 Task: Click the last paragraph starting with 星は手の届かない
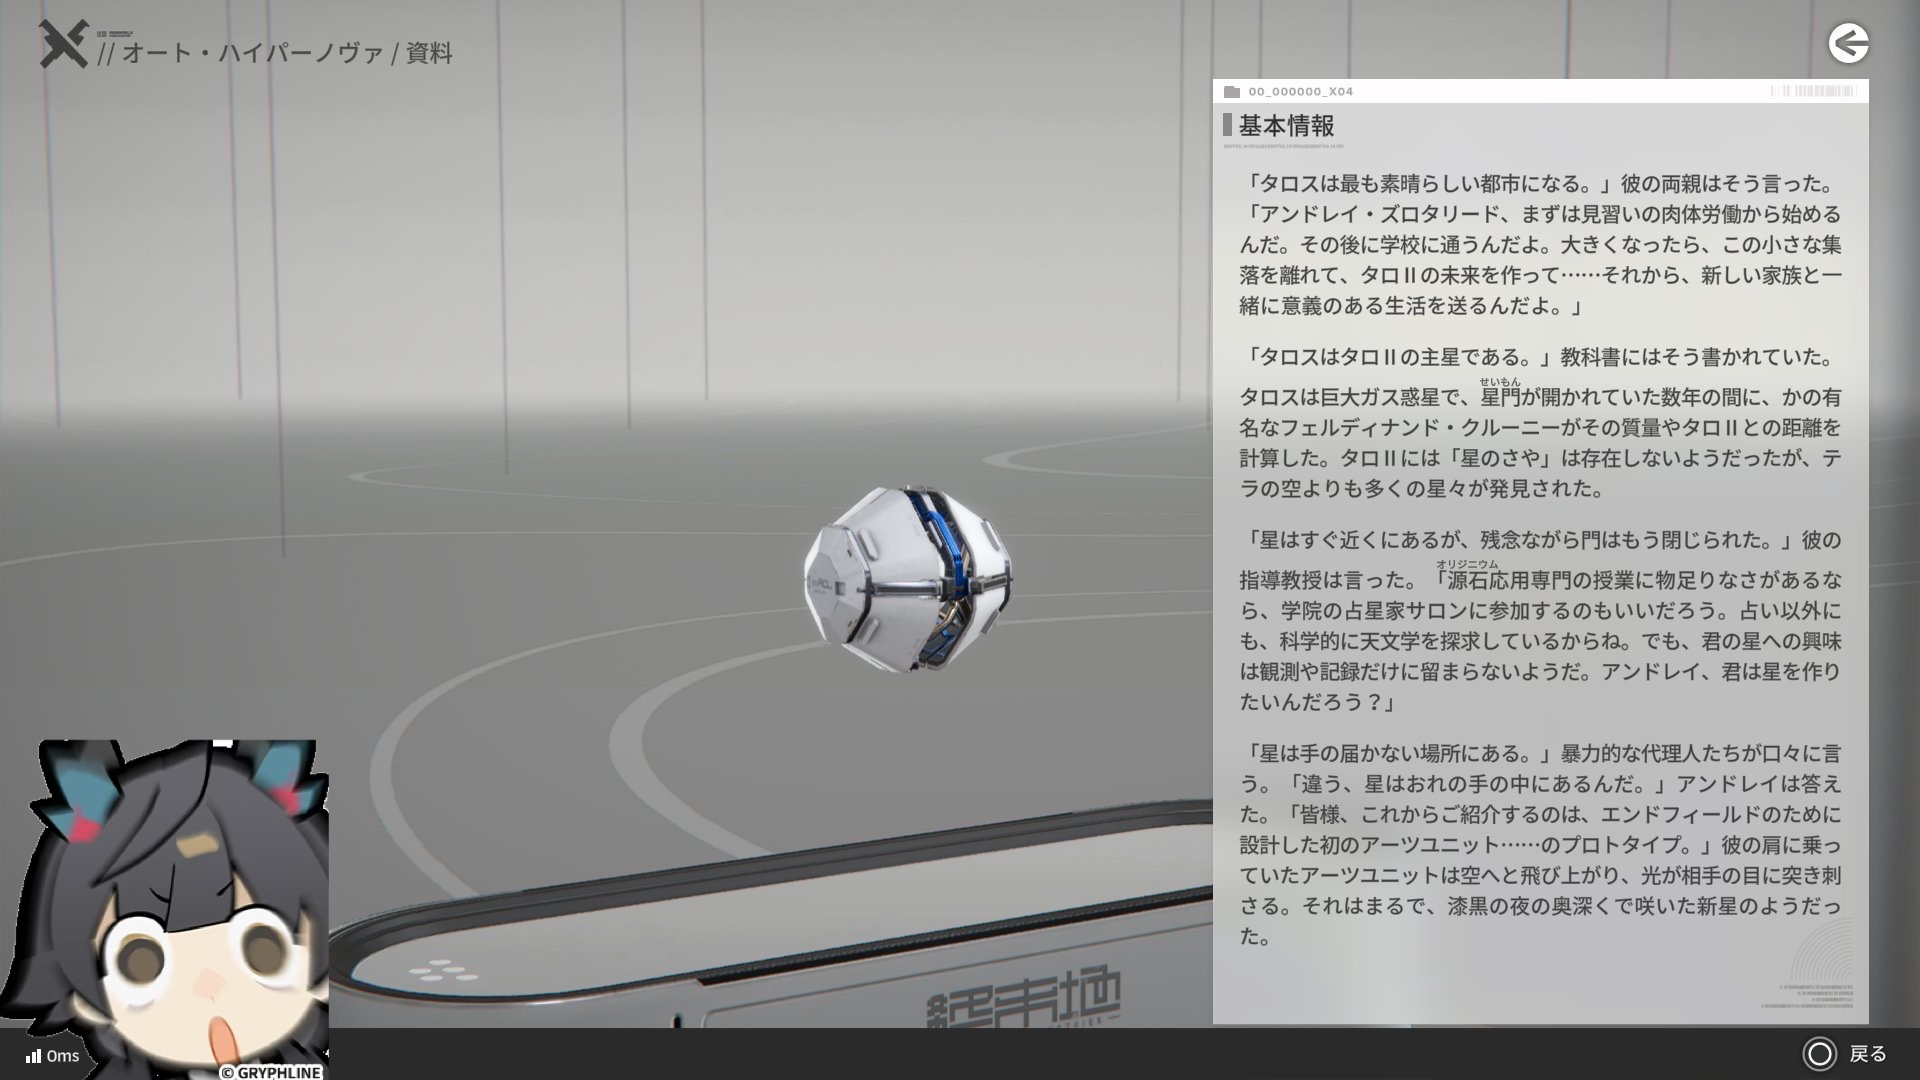[1540, 845]
